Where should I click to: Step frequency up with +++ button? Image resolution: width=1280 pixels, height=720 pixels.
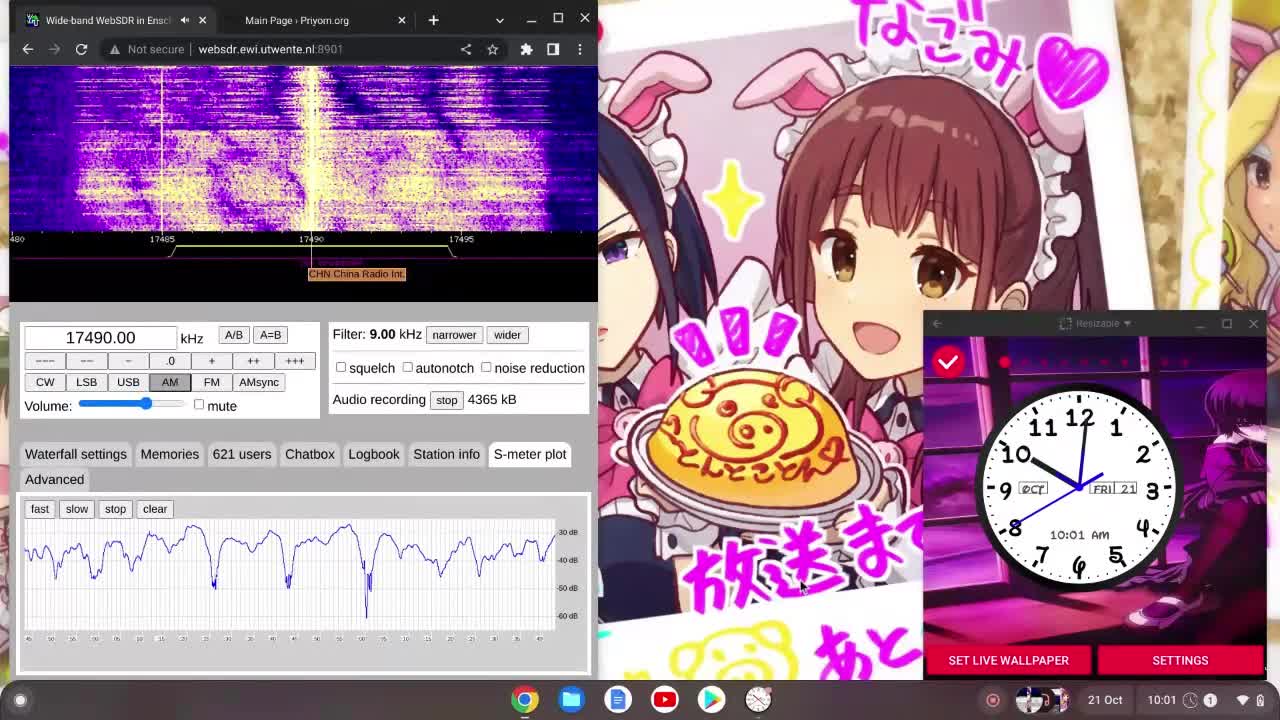pyautogui.click(x=294, y=361)
